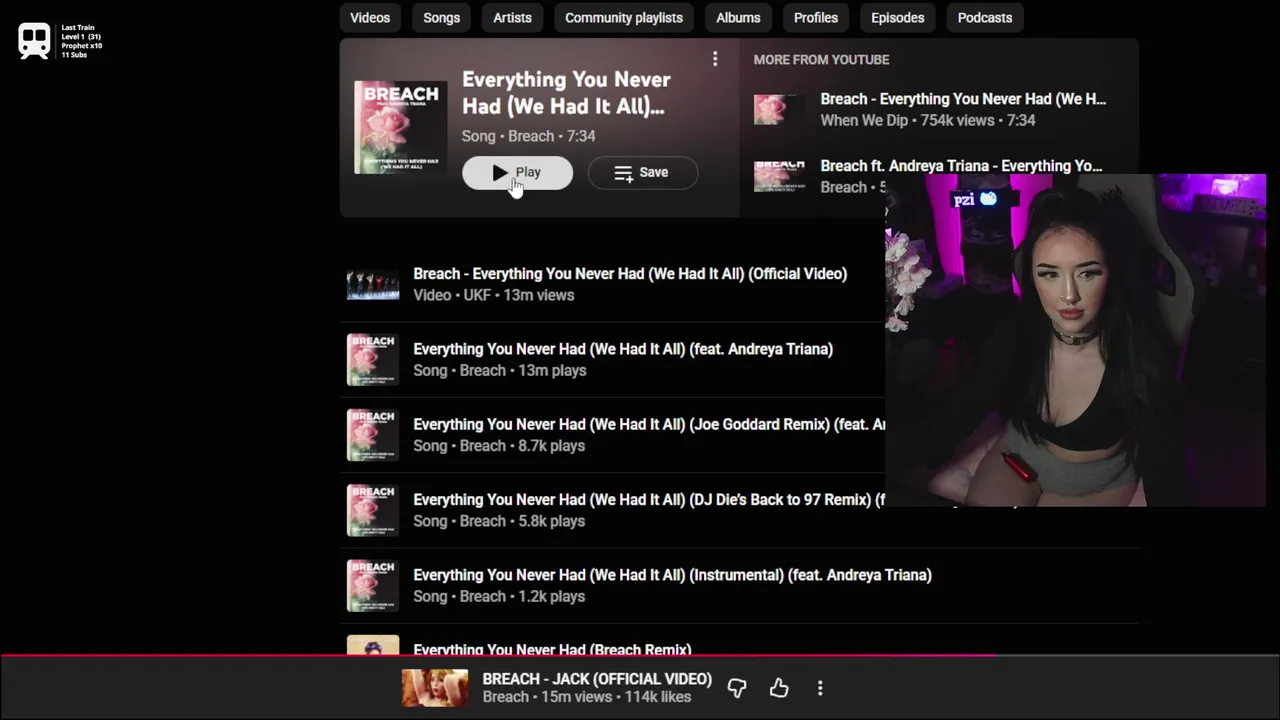Open 'Breach ft. Andreya Triana' YouTube video title
Screen dimensions: 1280x720
pyautogui.click(x=961, y=166)
